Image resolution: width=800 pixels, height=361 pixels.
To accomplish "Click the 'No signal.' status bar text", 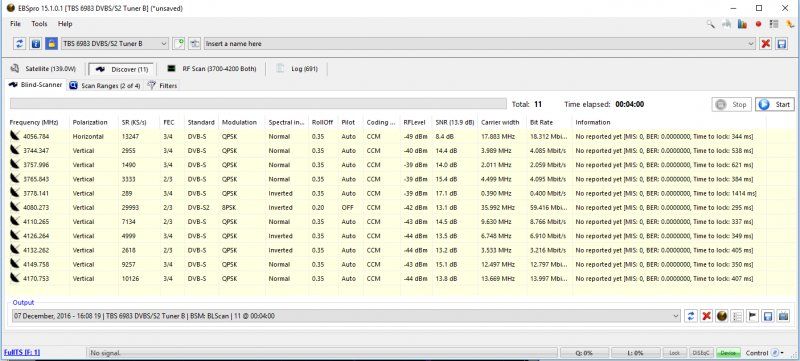I will tap(105, 353).
